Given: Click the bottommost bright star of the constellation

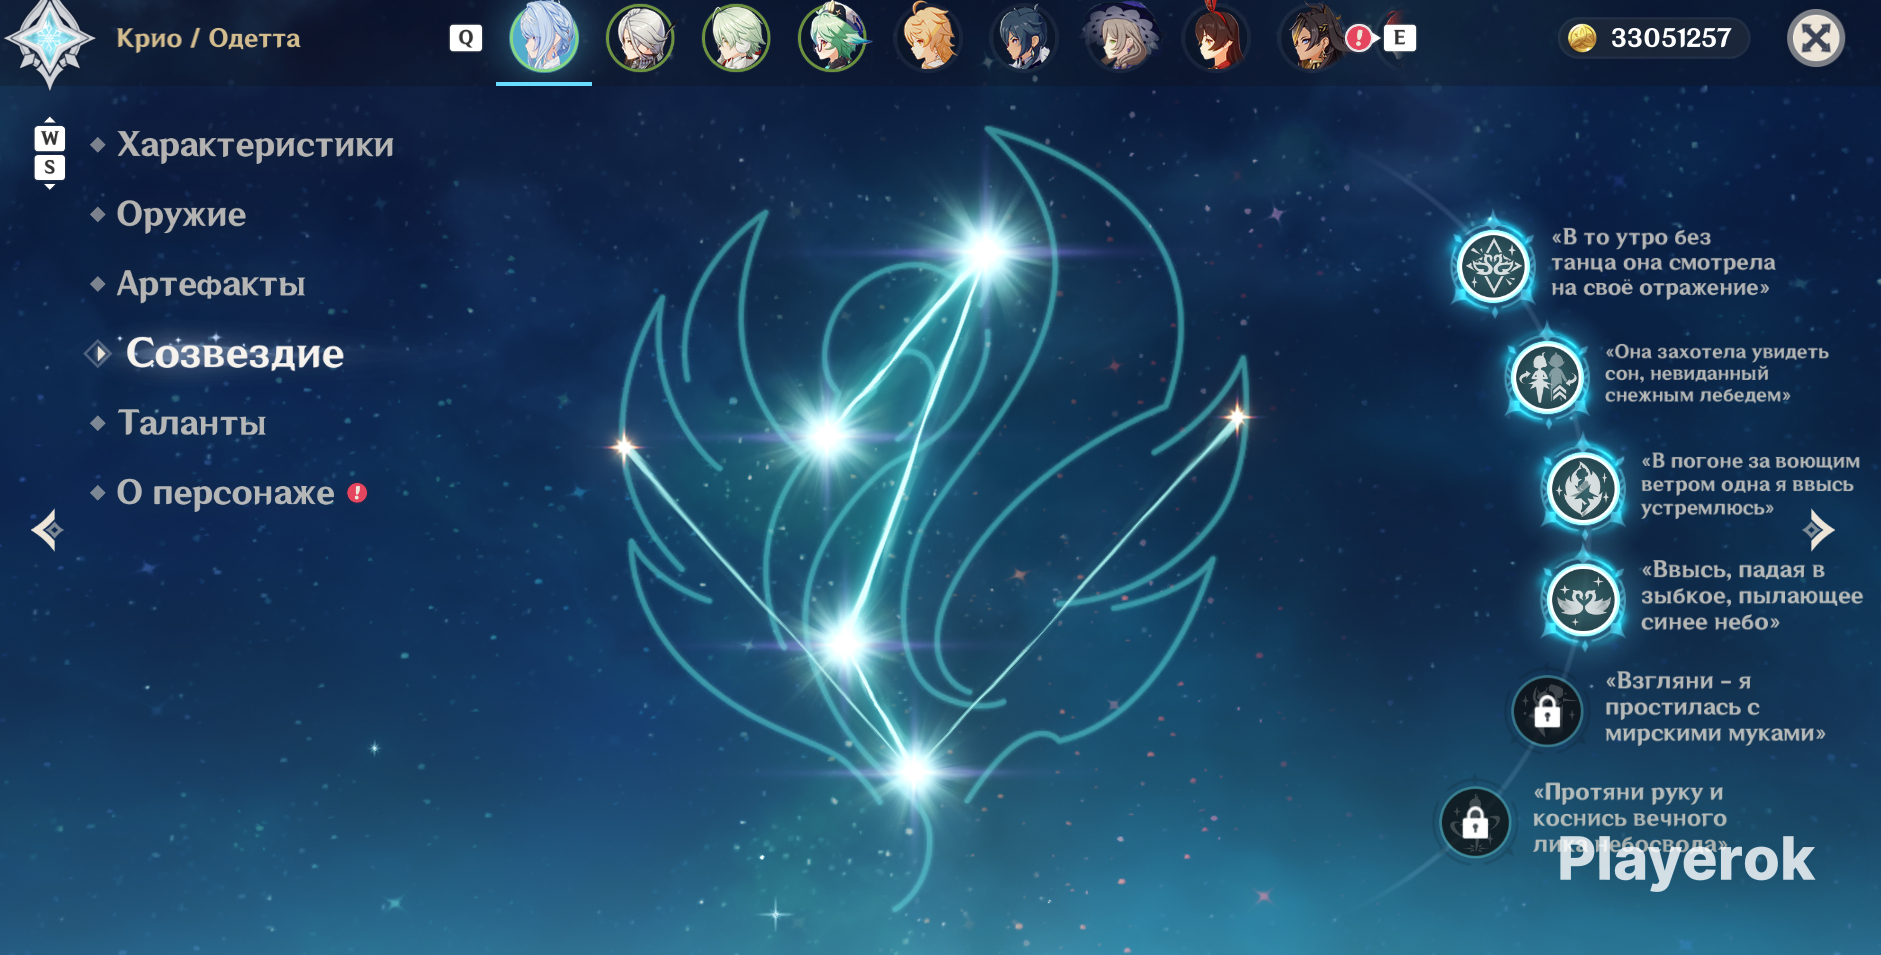Looking at the screenshot, I should click(x=913, y=770).
